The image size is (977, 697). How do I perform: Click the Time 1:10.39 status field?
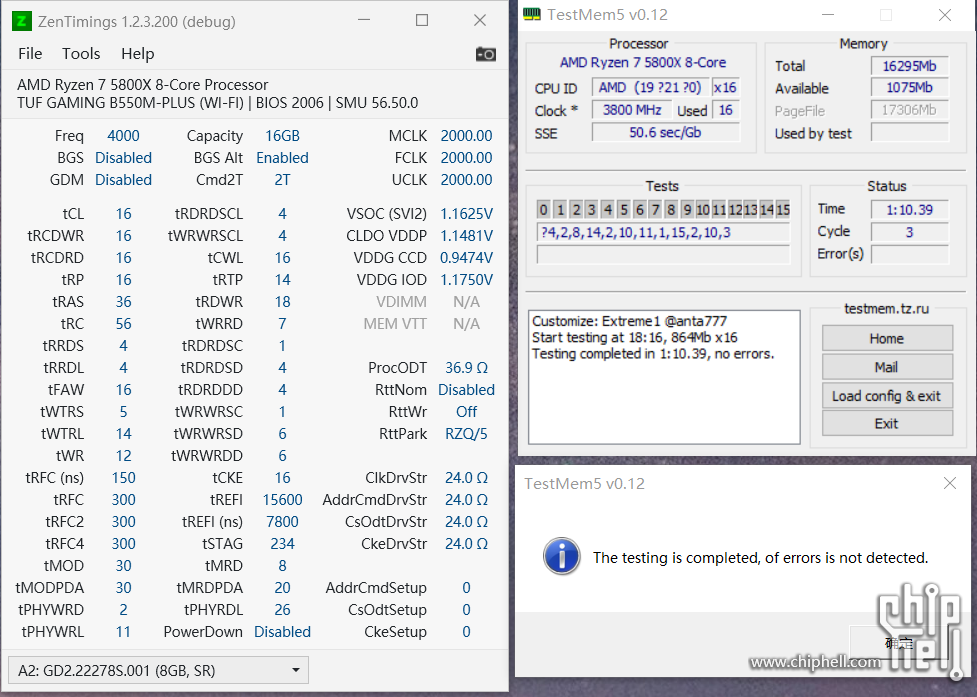tap(910, 209)
